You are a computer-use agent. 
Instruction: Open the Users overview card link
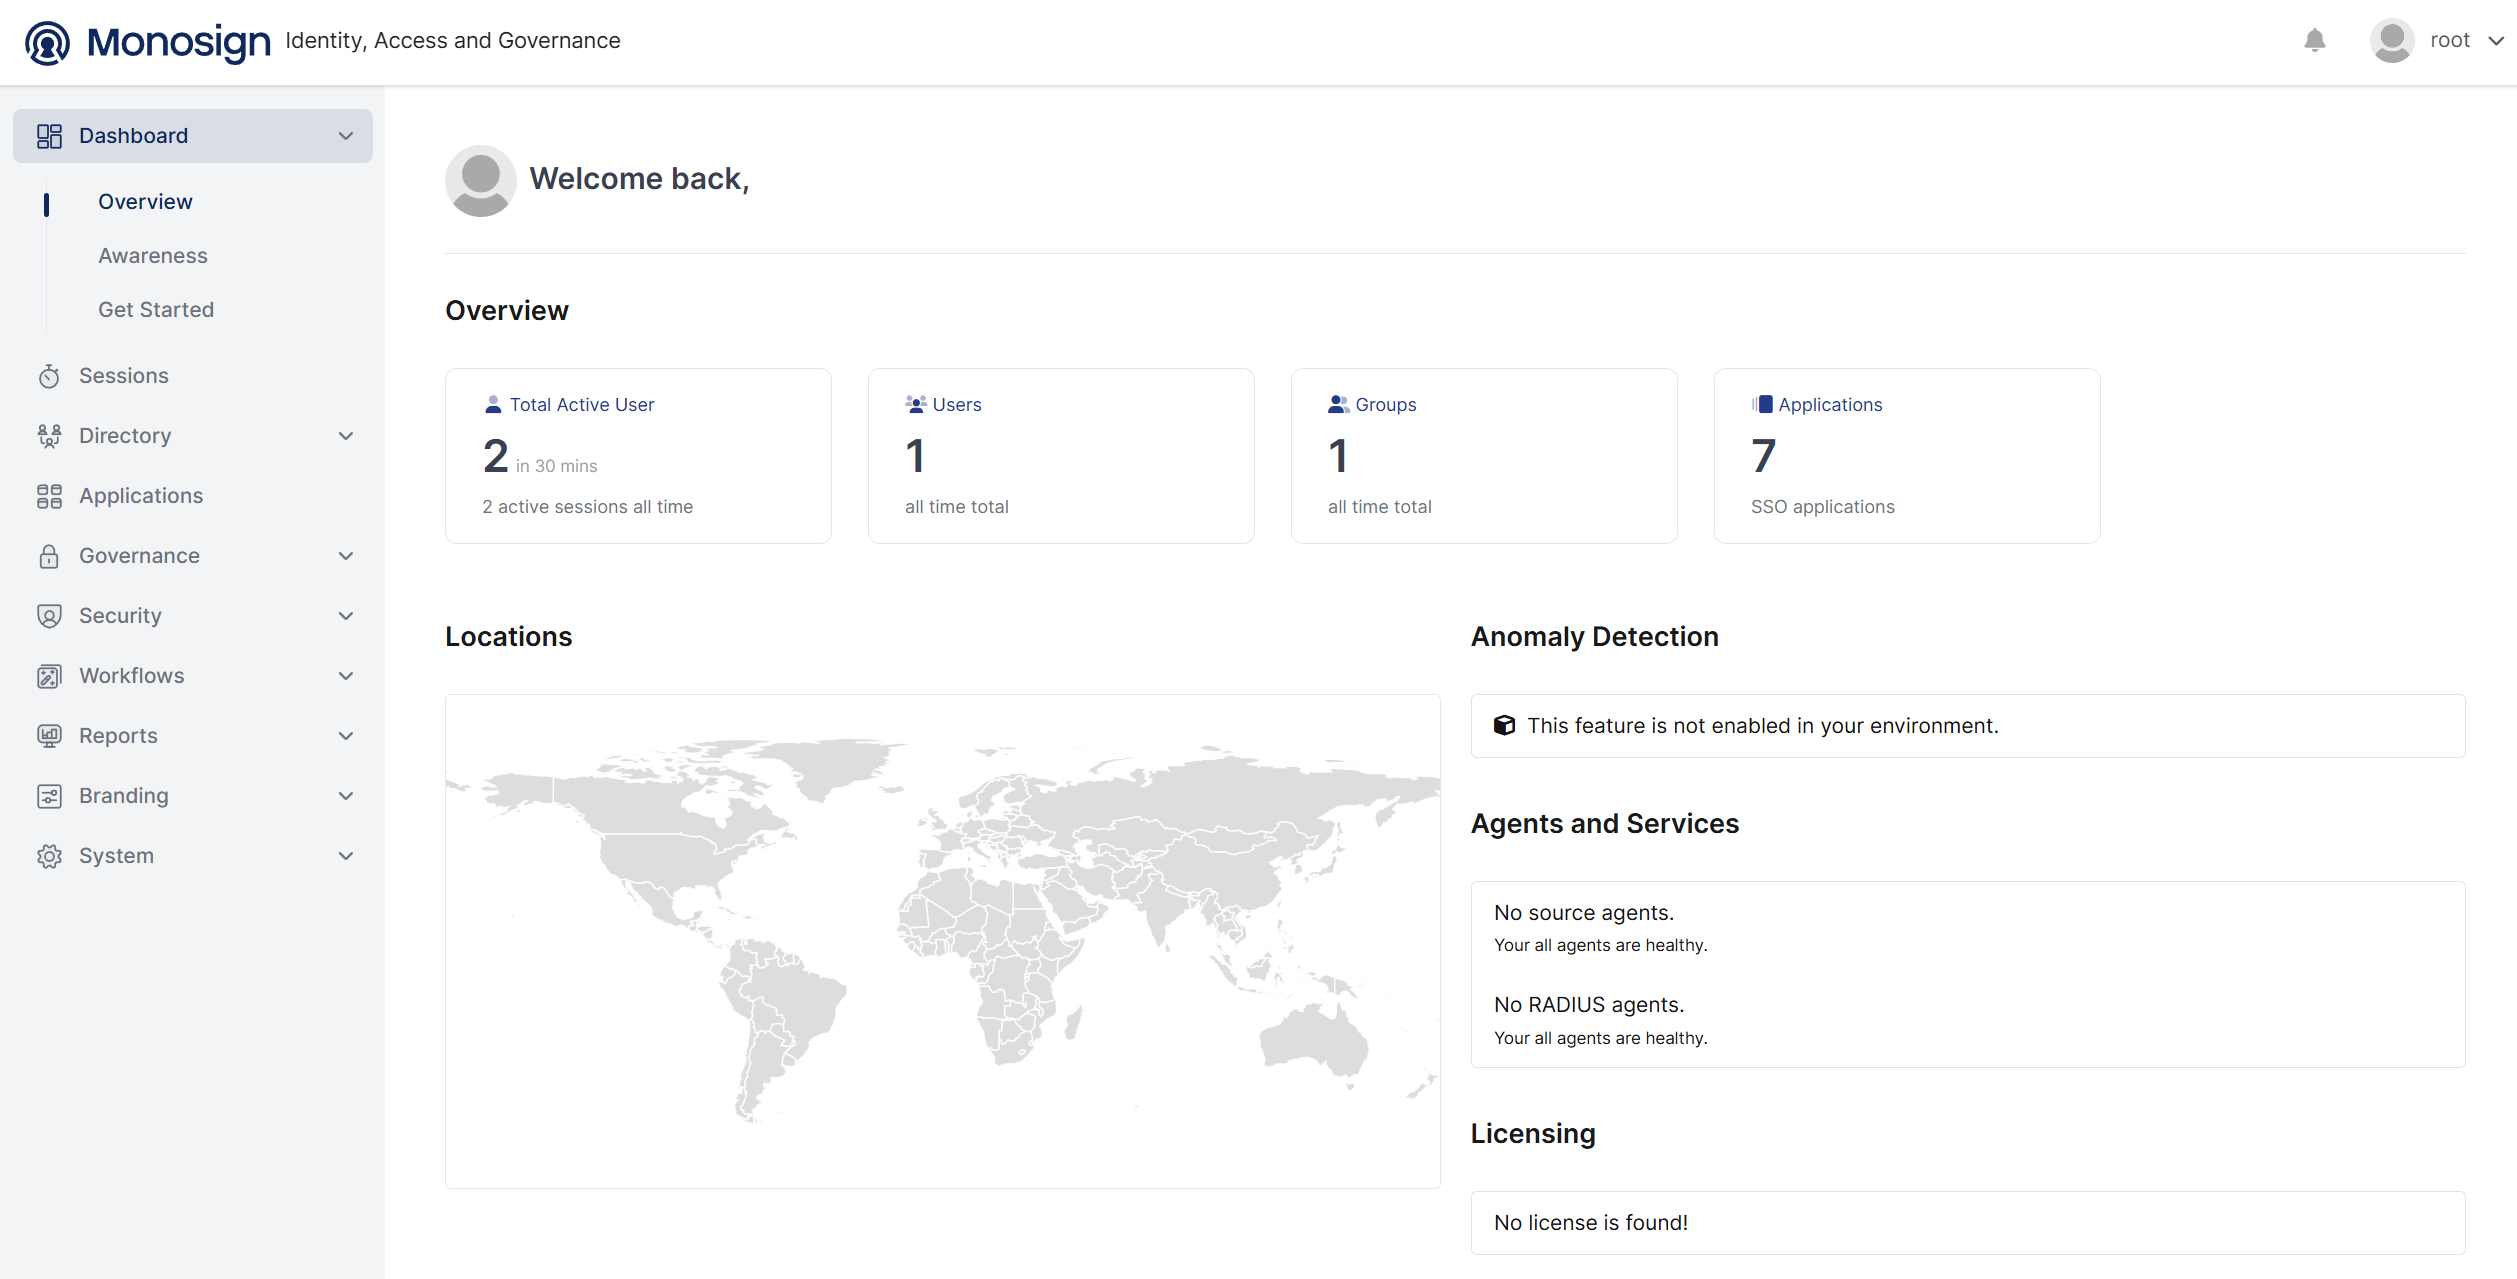956,405
